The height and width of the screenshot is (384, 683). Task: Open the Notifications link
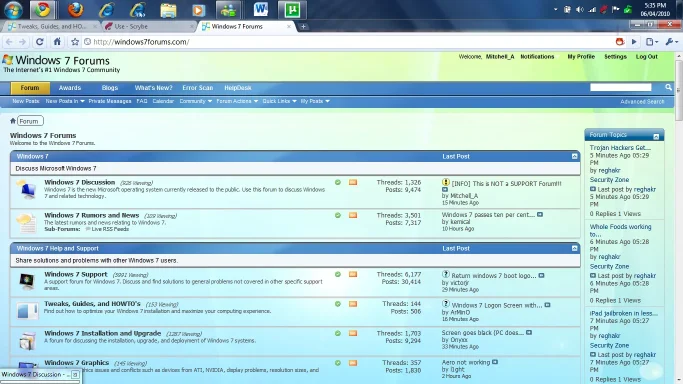pyautogui.click(x=537, y=57)
